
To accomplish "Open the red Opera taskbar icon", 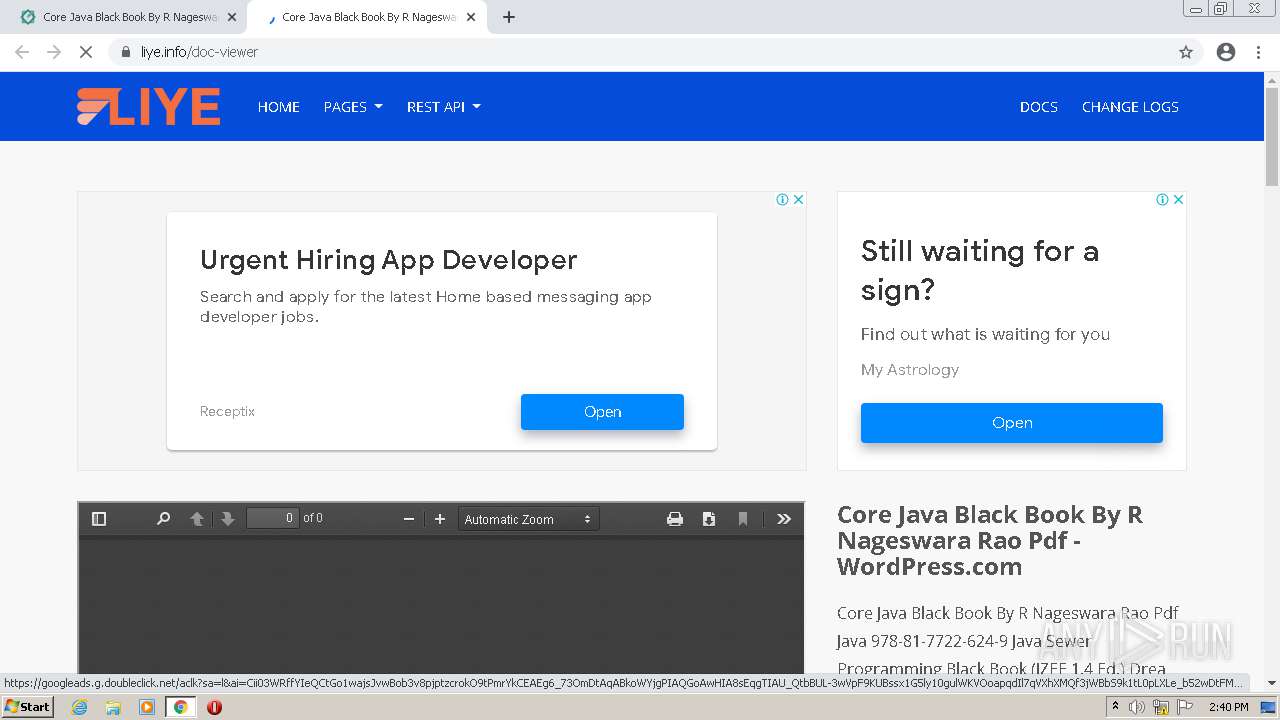I will click(x=214, y=707).
